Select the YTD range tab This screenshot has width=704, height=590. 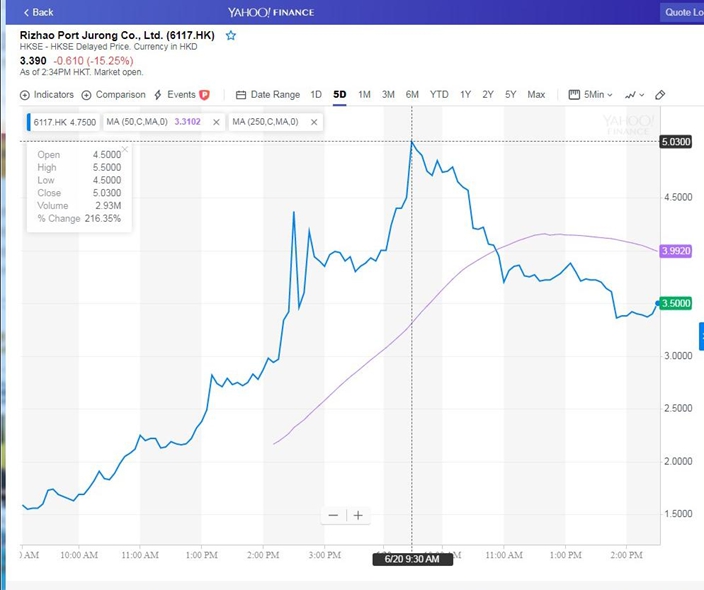(439, 95)
